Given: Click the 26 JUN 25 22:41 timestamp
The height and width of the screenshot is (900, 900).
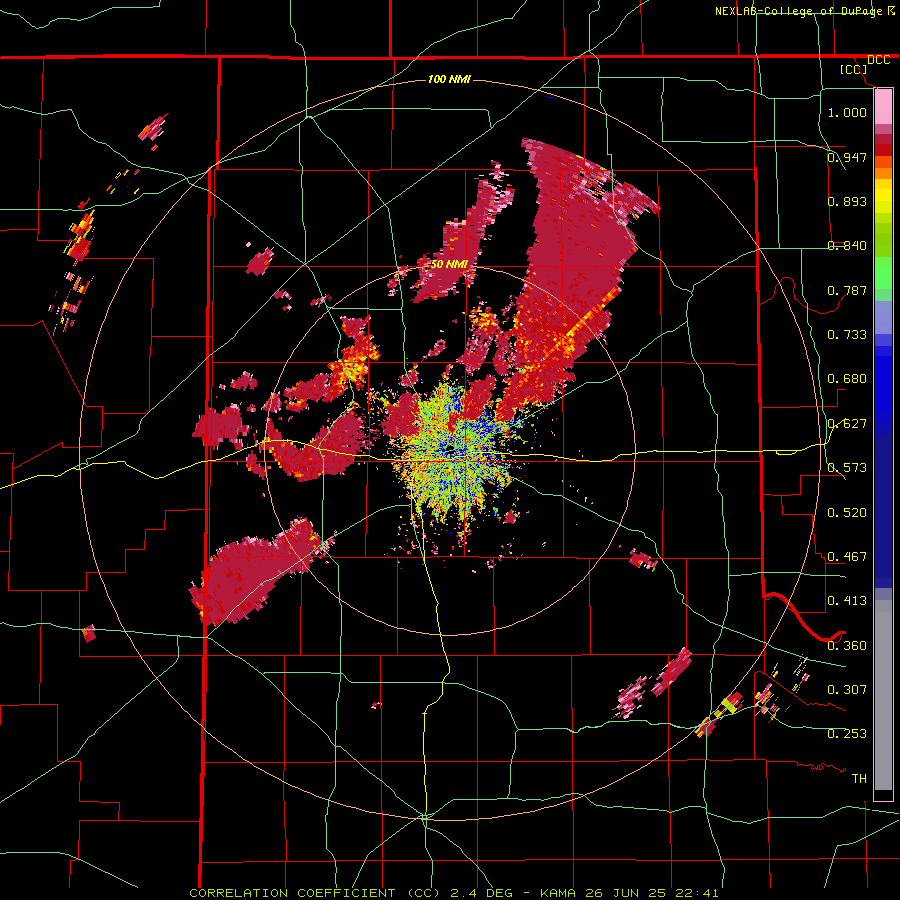Looking at the screenshot, I should click(x=652, y=893).
